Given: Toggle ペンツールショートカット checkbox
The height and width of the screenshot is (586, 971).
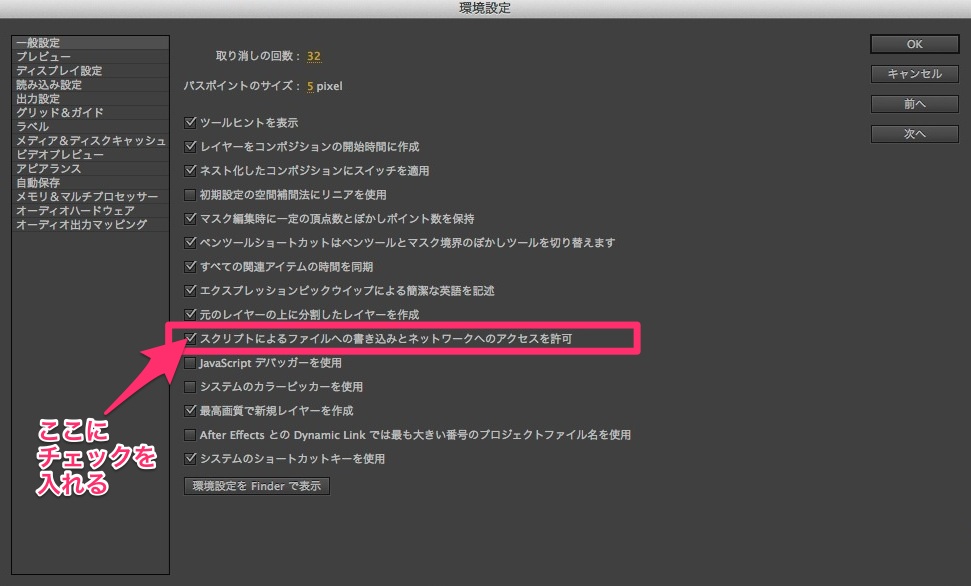Looking at the screenshot, I should 190,242.
